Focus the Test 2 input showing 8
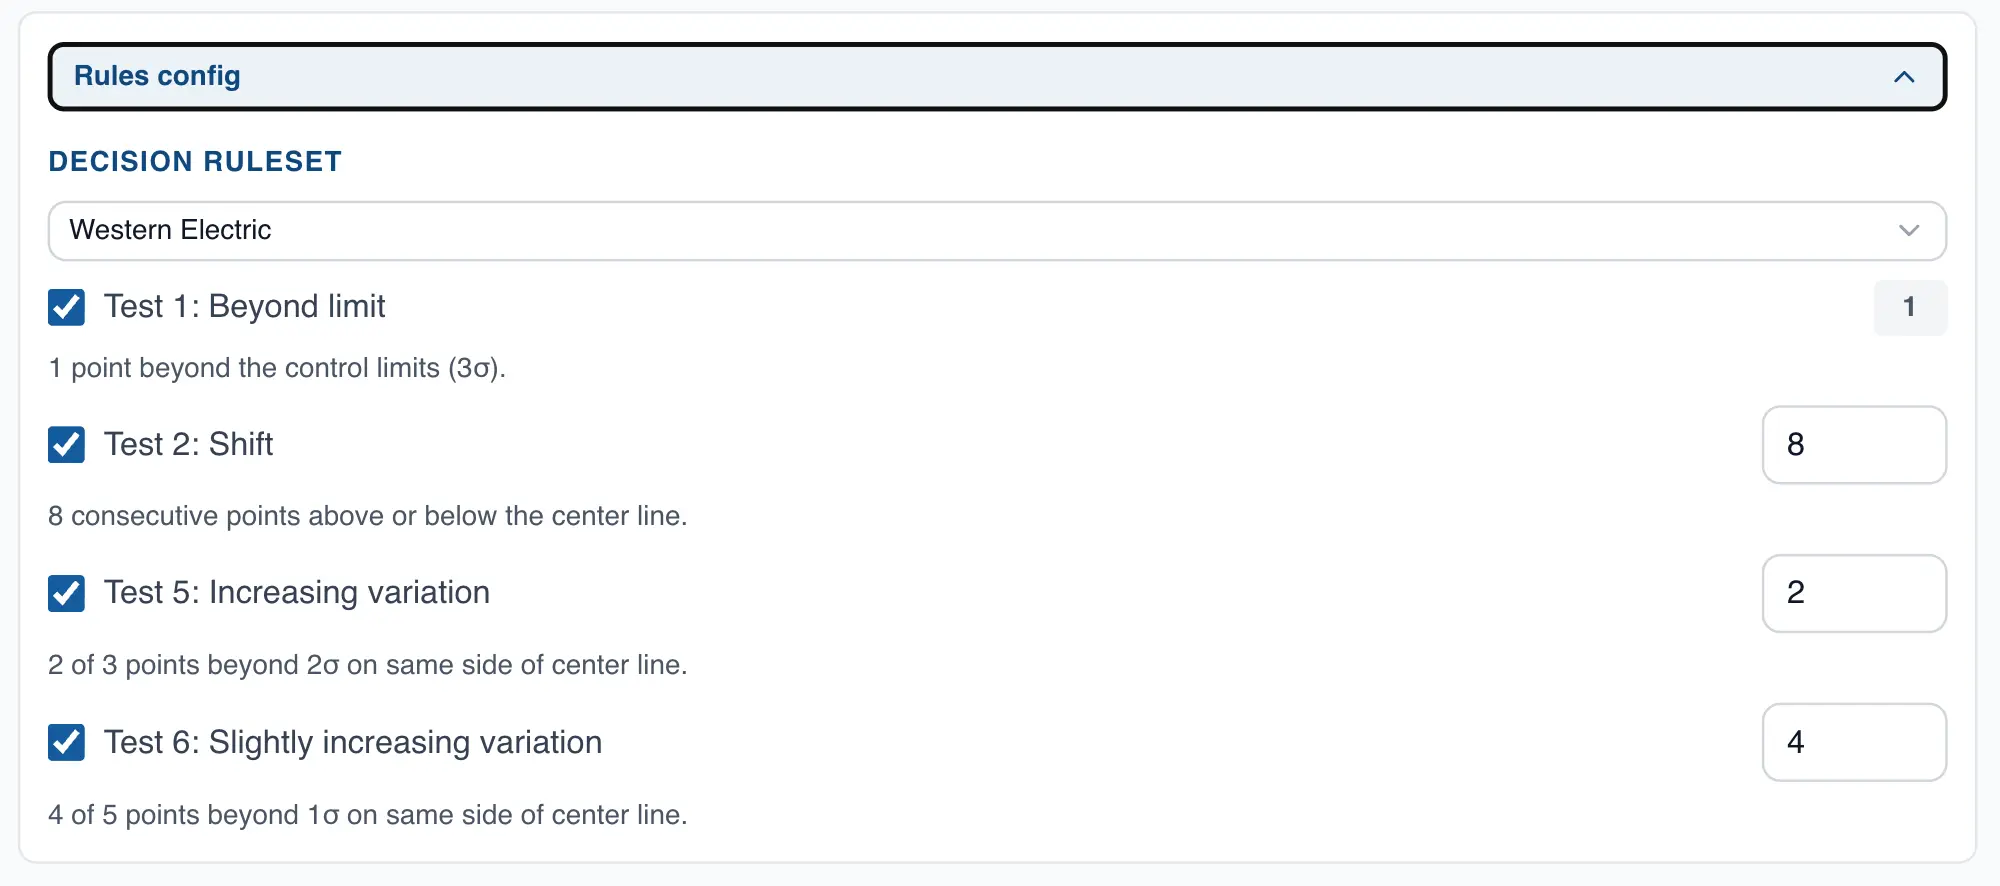 1853,444
